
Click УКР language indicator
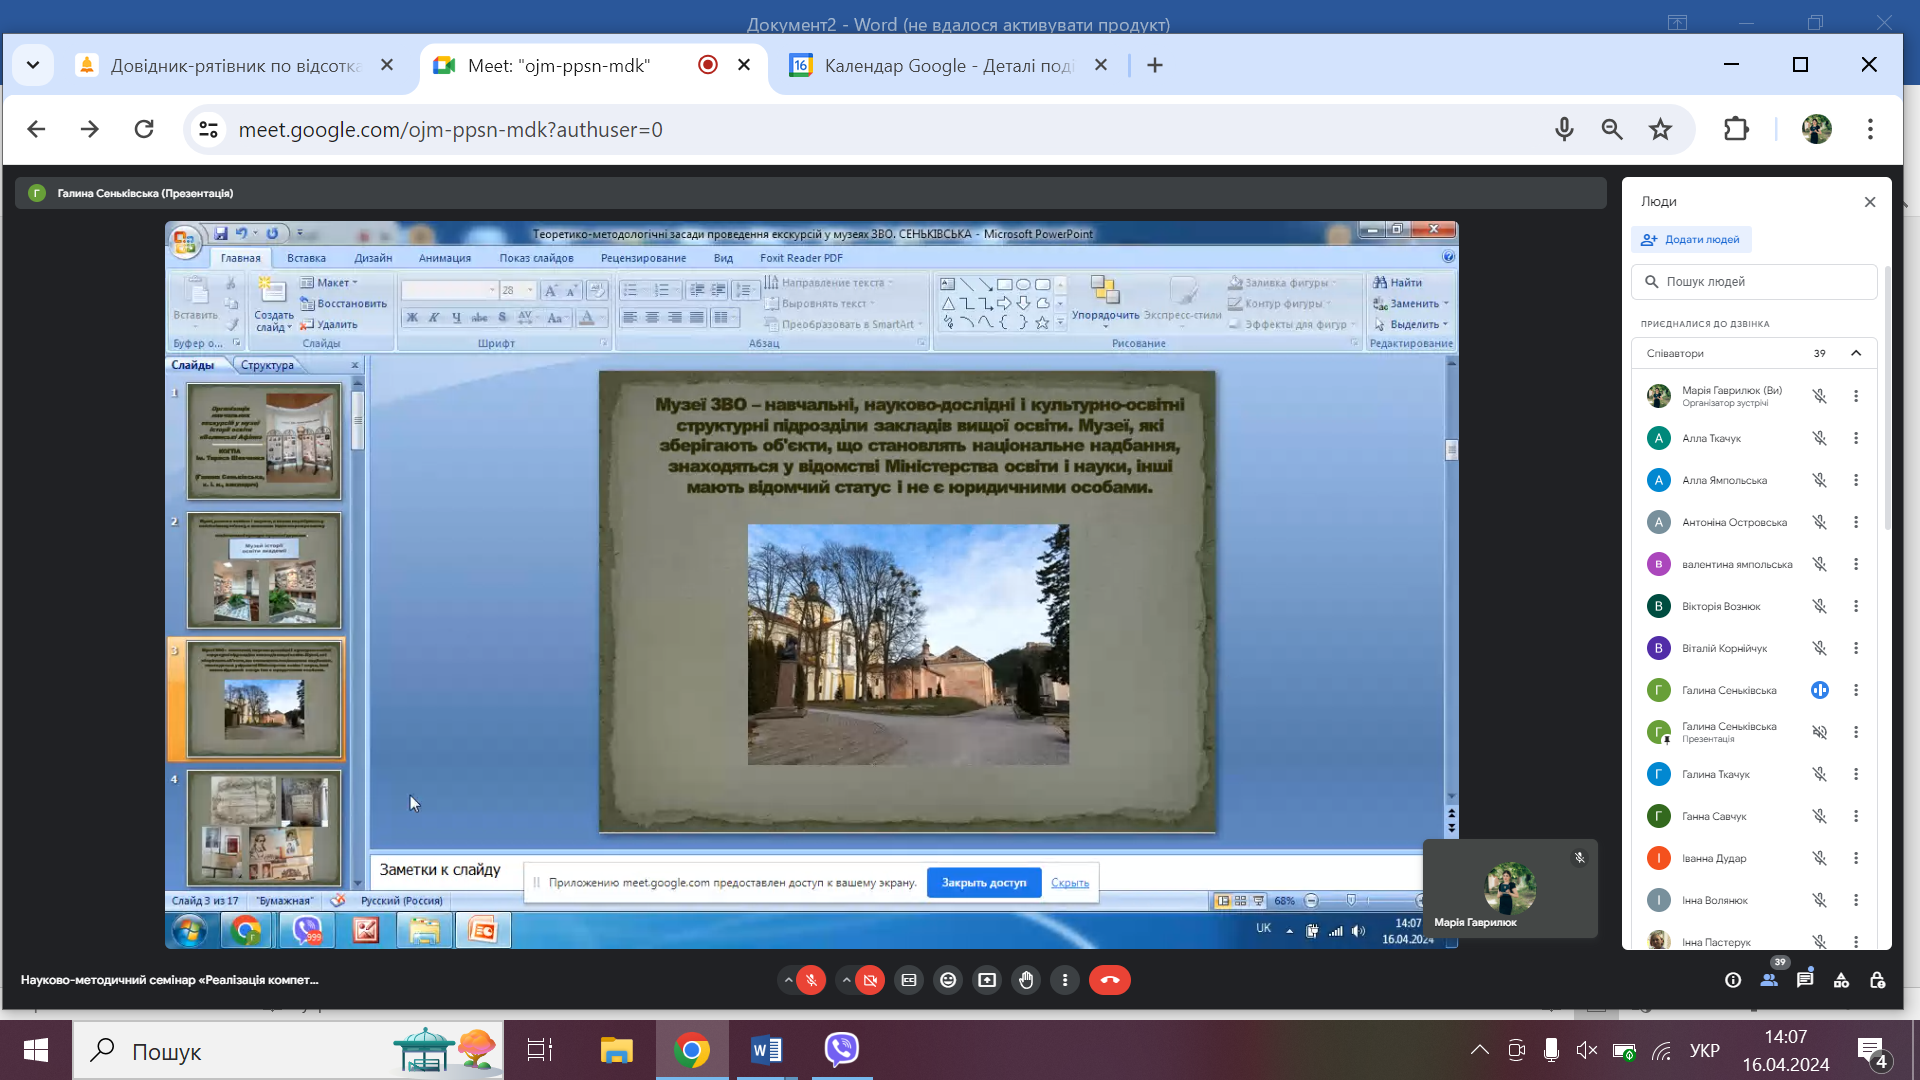[x=1705, y=1050]
